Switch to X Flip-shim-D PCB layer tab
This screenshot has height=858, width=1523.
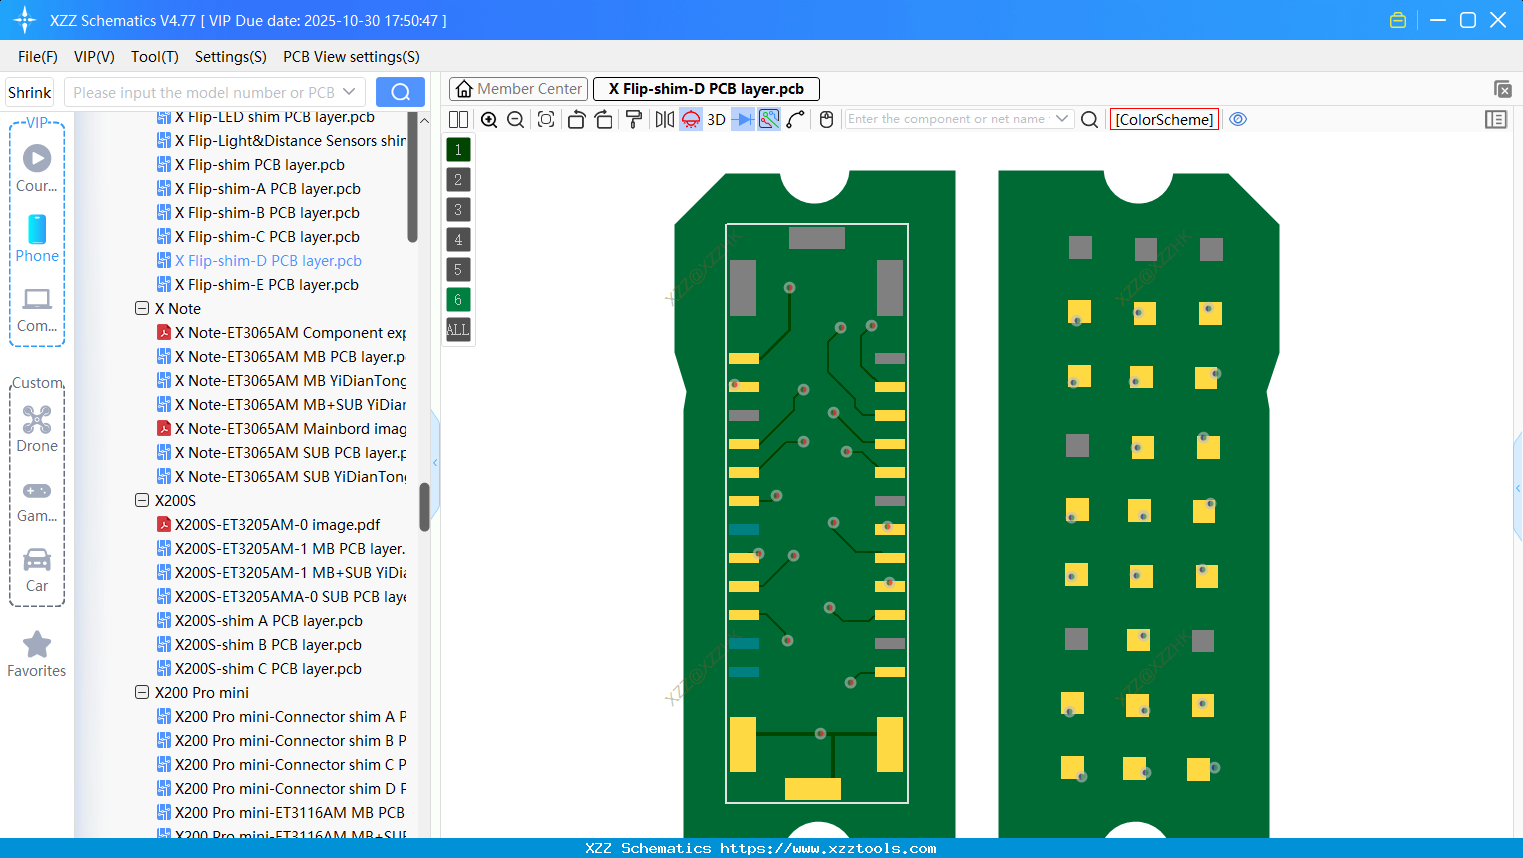706,88
